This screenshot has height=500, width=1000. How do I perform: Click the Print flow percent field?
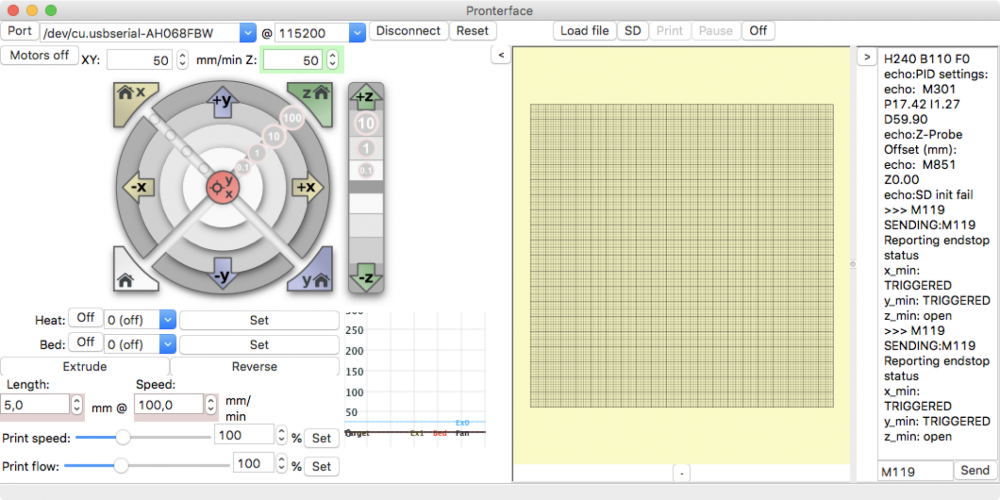(254, 464)
